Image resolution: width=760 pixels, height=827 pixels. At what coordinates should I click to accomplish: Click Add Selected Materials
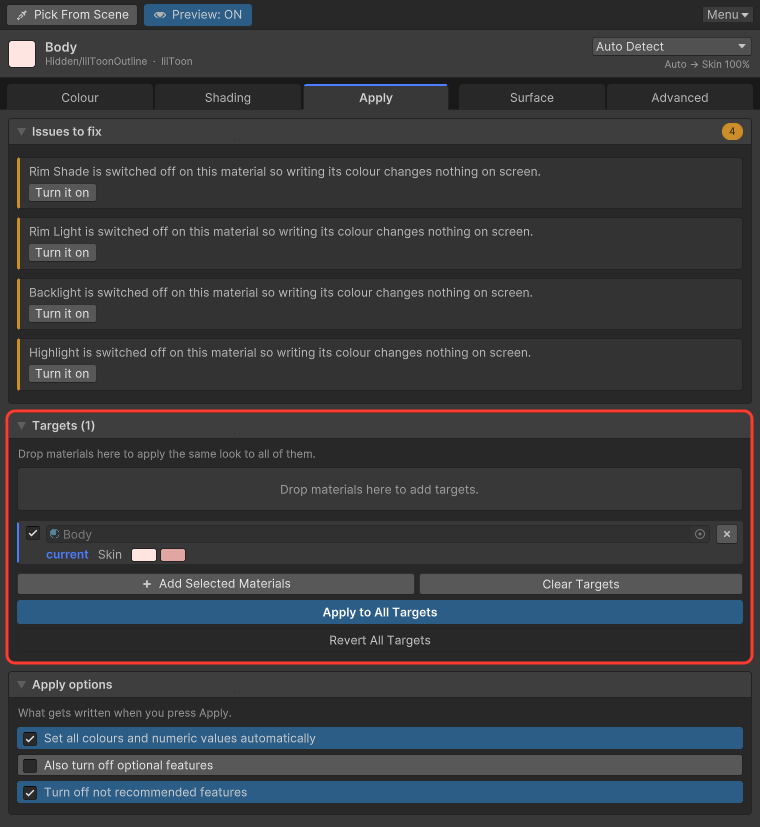[216, 584]
